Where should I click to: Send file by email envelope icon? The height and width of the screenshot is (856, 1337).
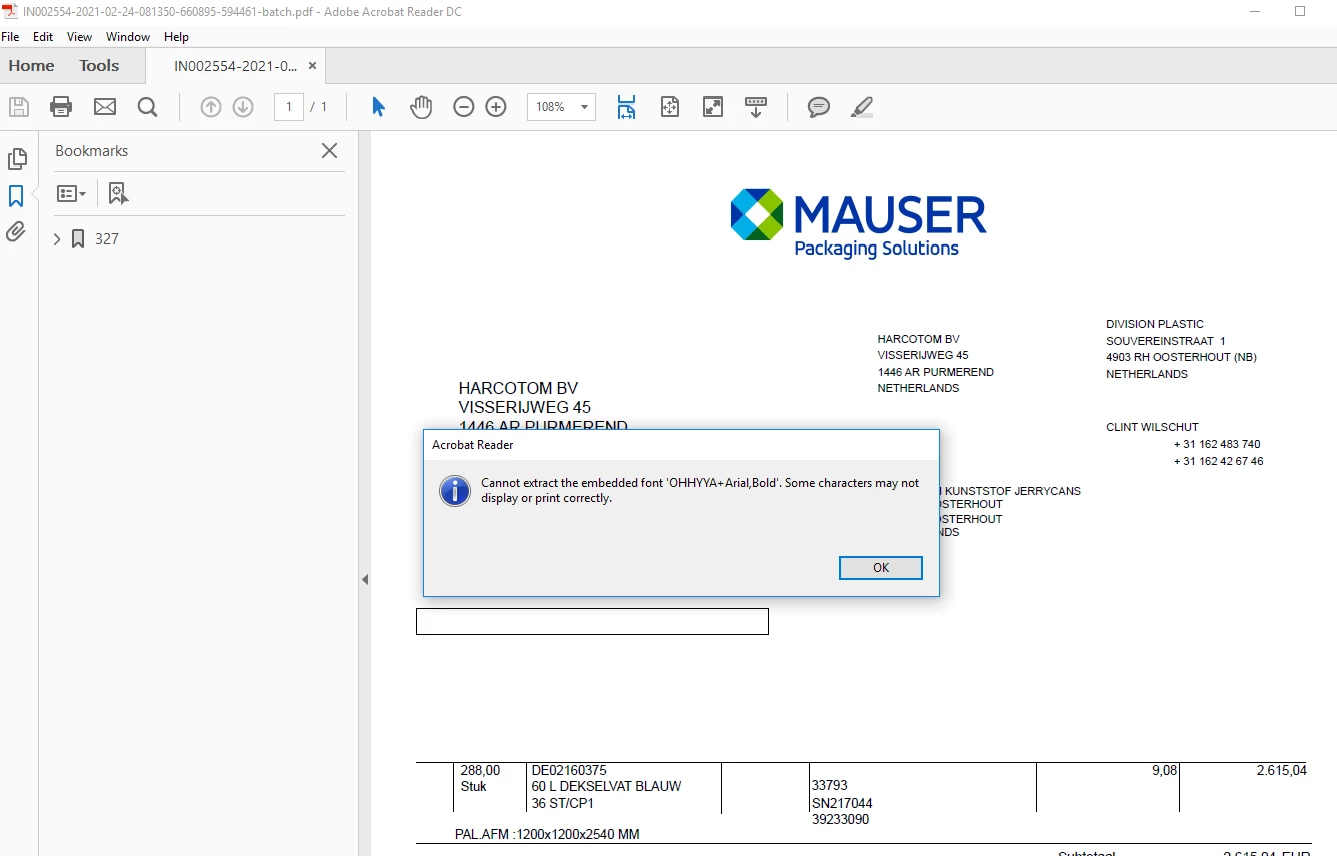point(105,107)
